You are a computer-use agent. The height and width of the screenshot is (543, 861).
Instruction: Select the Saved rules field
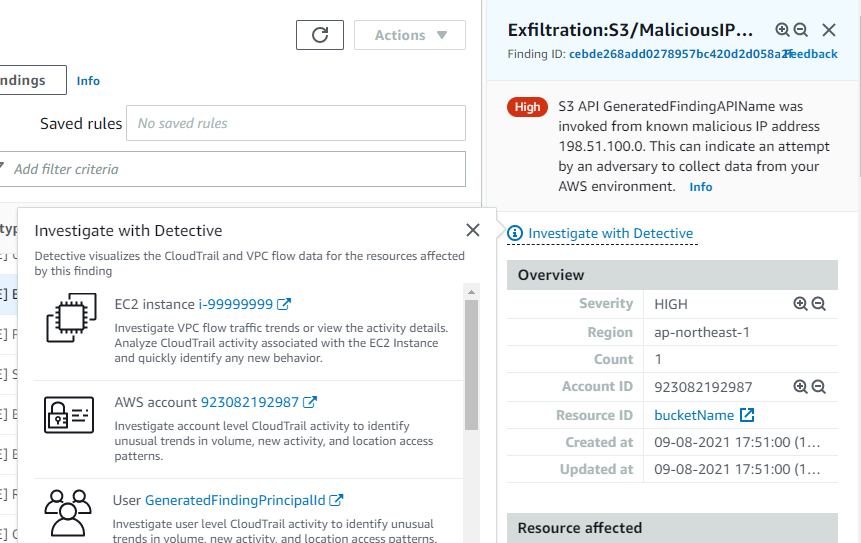point(296,123)
